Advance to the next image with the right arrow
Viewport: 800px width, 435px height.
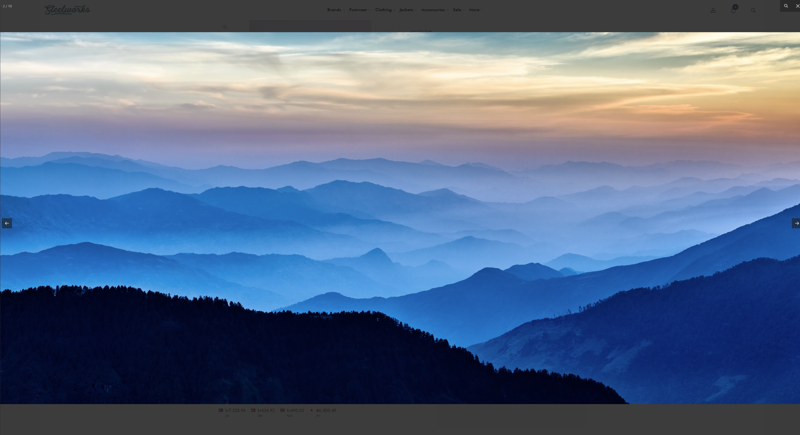pos(795,223)
